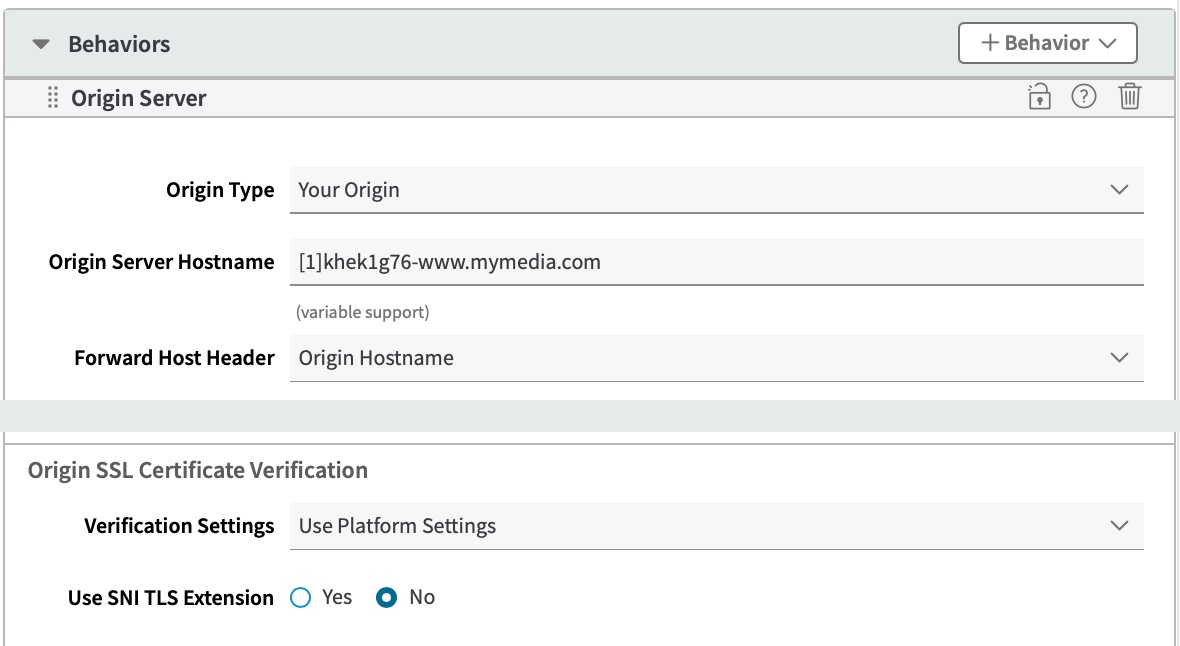
Task: Select No for Use SNI TLS Extension
Action: pyautogui.click(x=386, y=598)
